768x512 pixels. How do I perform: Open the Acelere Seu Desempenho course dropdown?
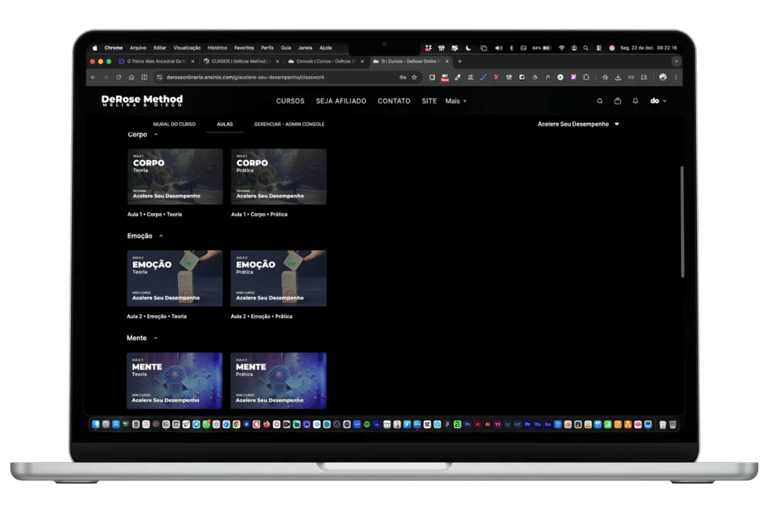pyautogui.click(x=578, y=124)
